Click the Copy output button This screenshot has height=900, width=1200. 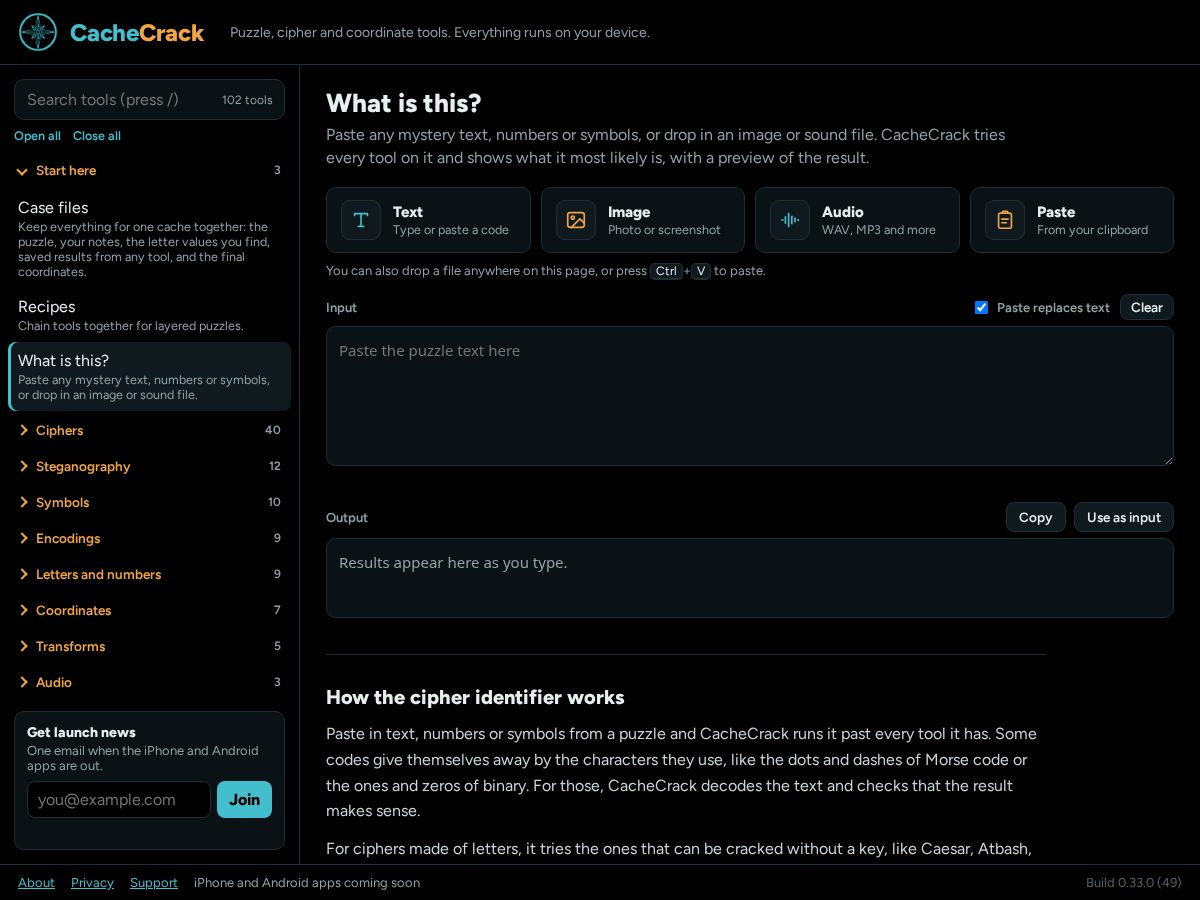click(x=1035, y=517)
